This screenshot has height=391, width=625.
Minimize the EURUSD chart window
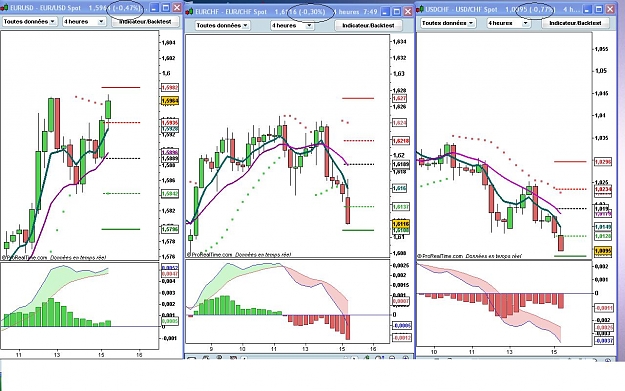tap(155, 8)
